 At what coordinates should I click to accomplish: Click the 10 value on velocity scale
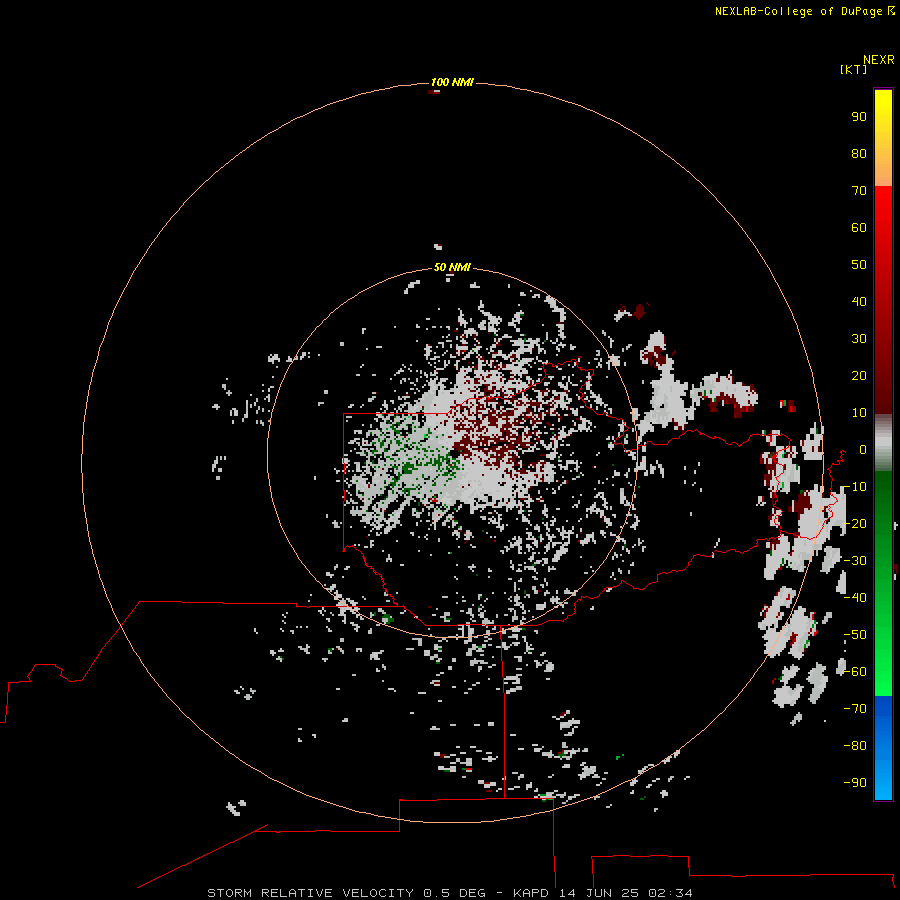pyautogui.click(x=859, y=413)
